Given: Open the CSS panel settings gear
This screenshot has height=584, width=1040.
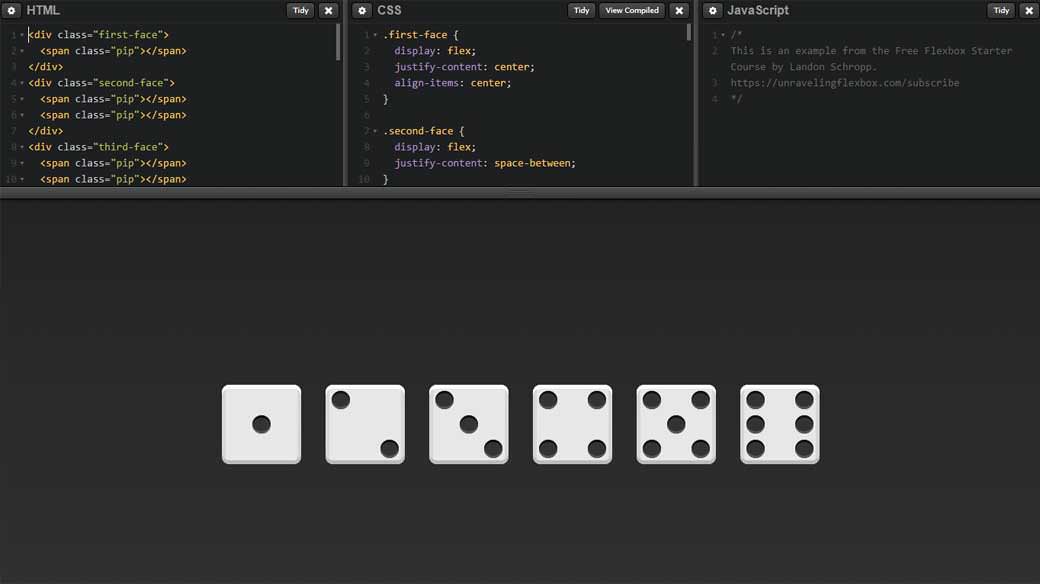Looking at the screenshot, I should (x=362, y=10).
